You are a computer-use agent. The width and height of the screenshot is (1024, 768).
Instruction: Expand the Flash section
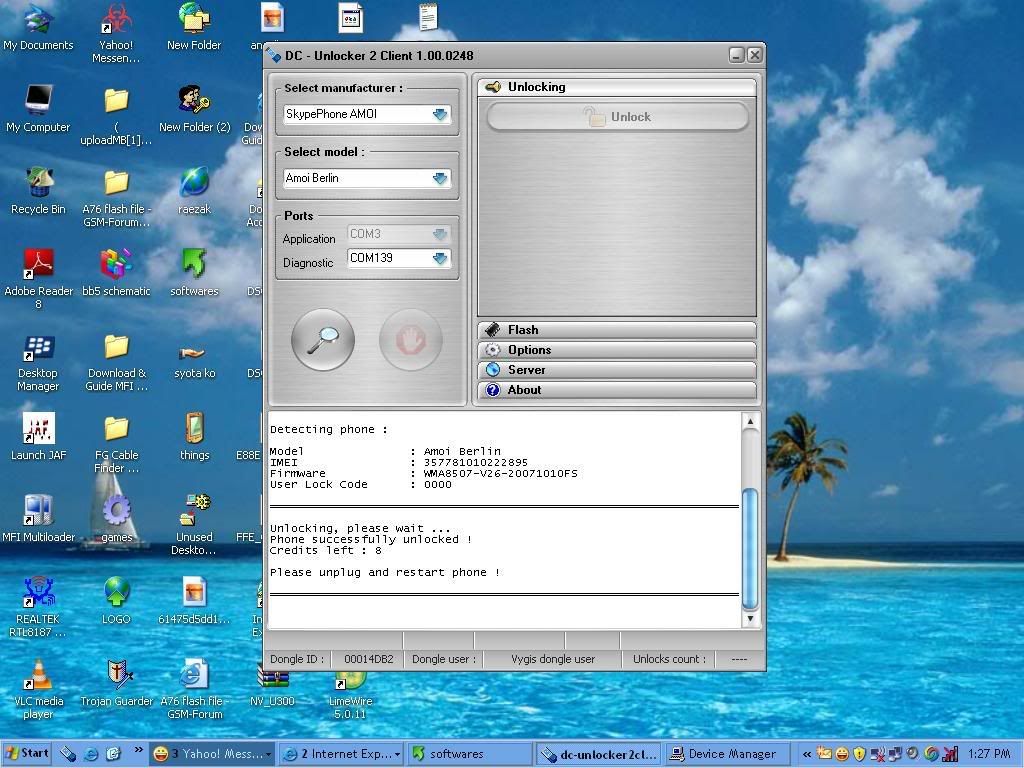(x=617, y=330)
